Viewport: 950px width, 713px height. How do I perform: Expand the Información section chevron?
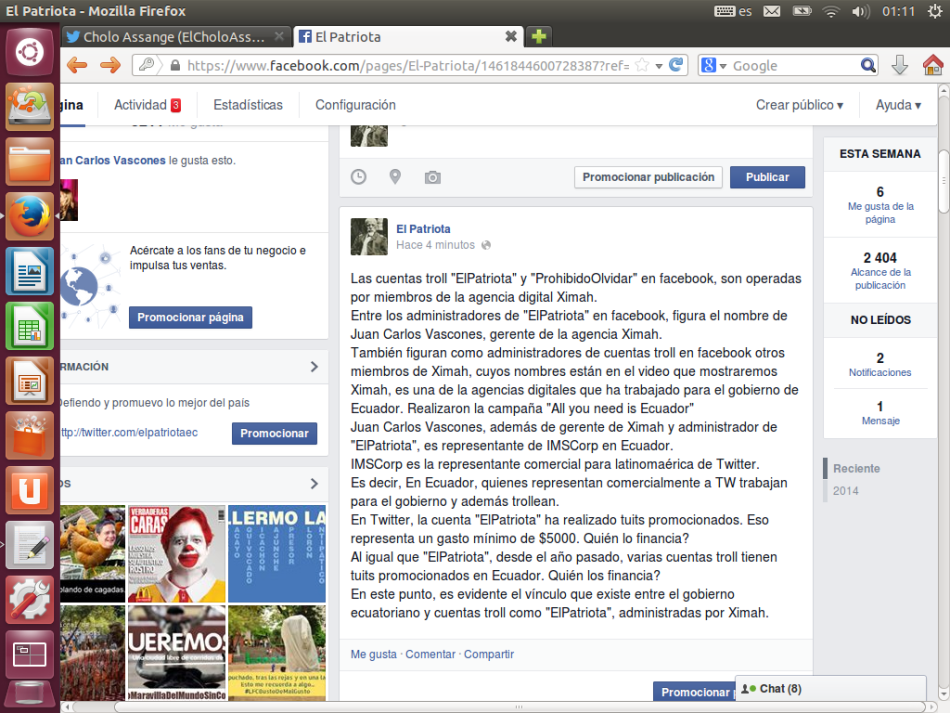tap(314, 366)
